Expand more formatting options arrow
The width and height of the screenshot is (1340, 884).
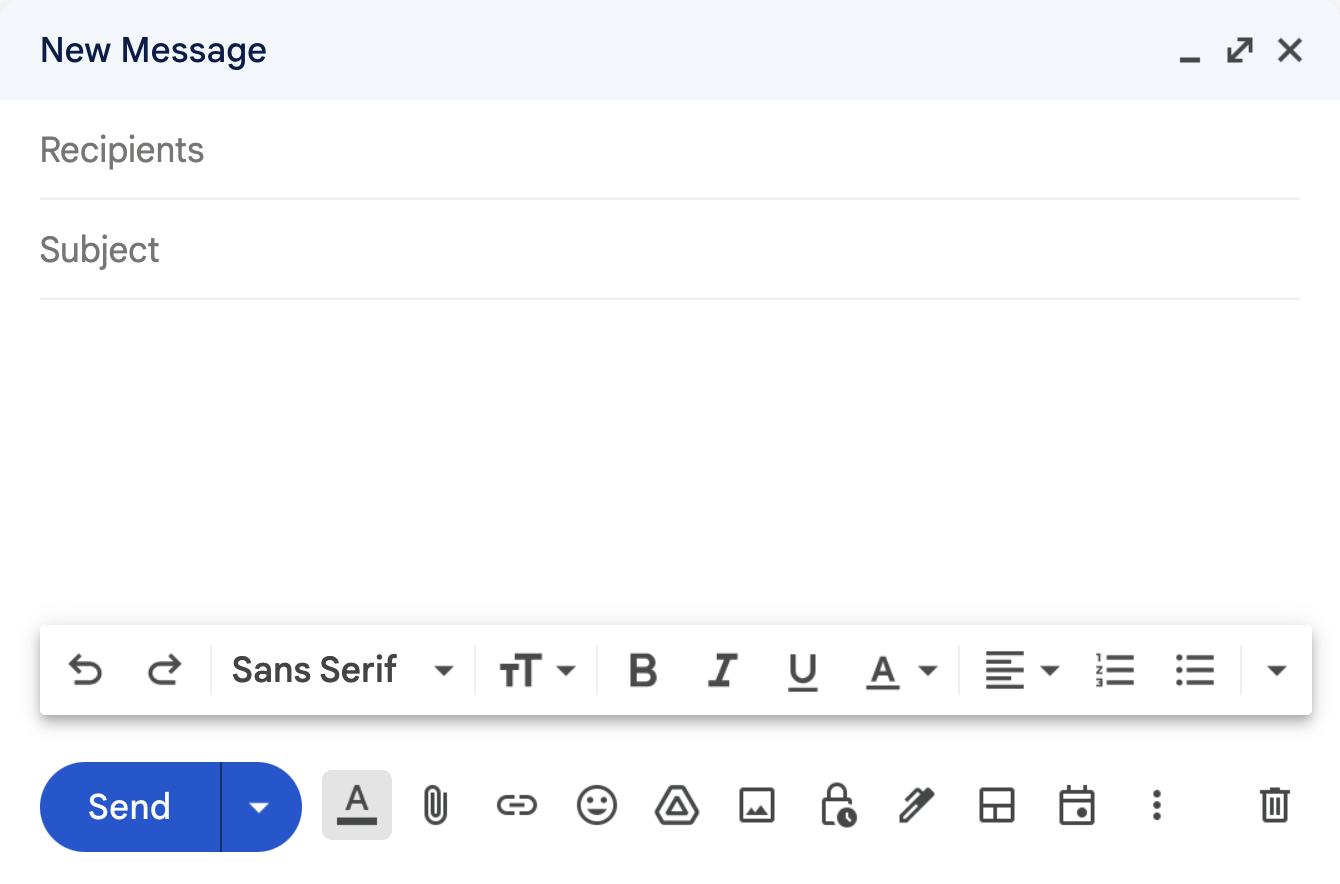click(1277, 670)
